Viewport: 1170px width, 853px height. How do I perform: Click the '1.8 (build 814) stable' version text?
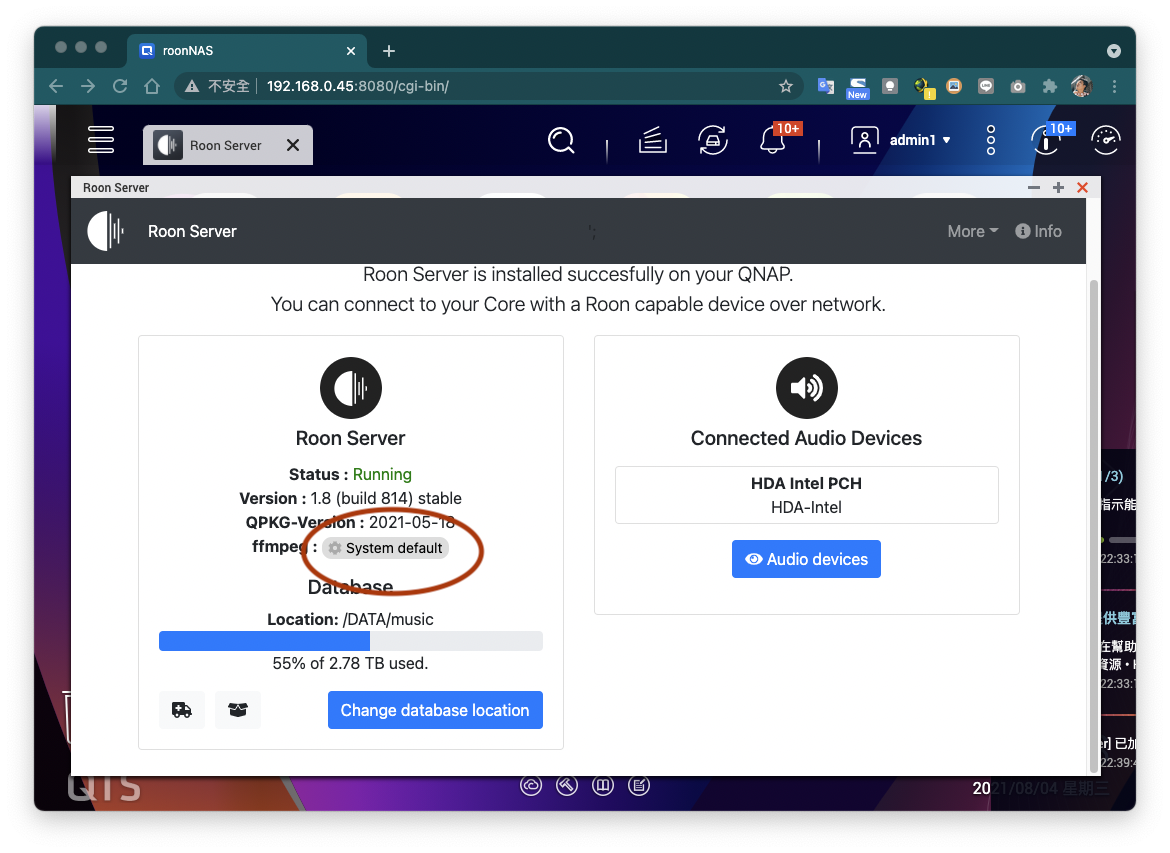(386, 498)
